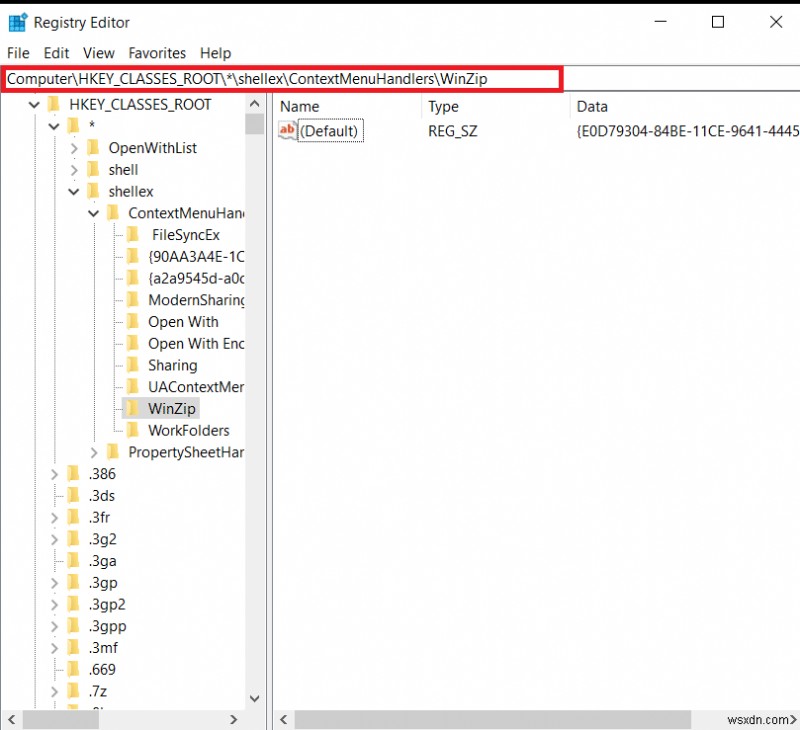Image resolution: width=800 pixels, height=730 pixels.
Task: Click the shellex folder icon
Action: 93,191
